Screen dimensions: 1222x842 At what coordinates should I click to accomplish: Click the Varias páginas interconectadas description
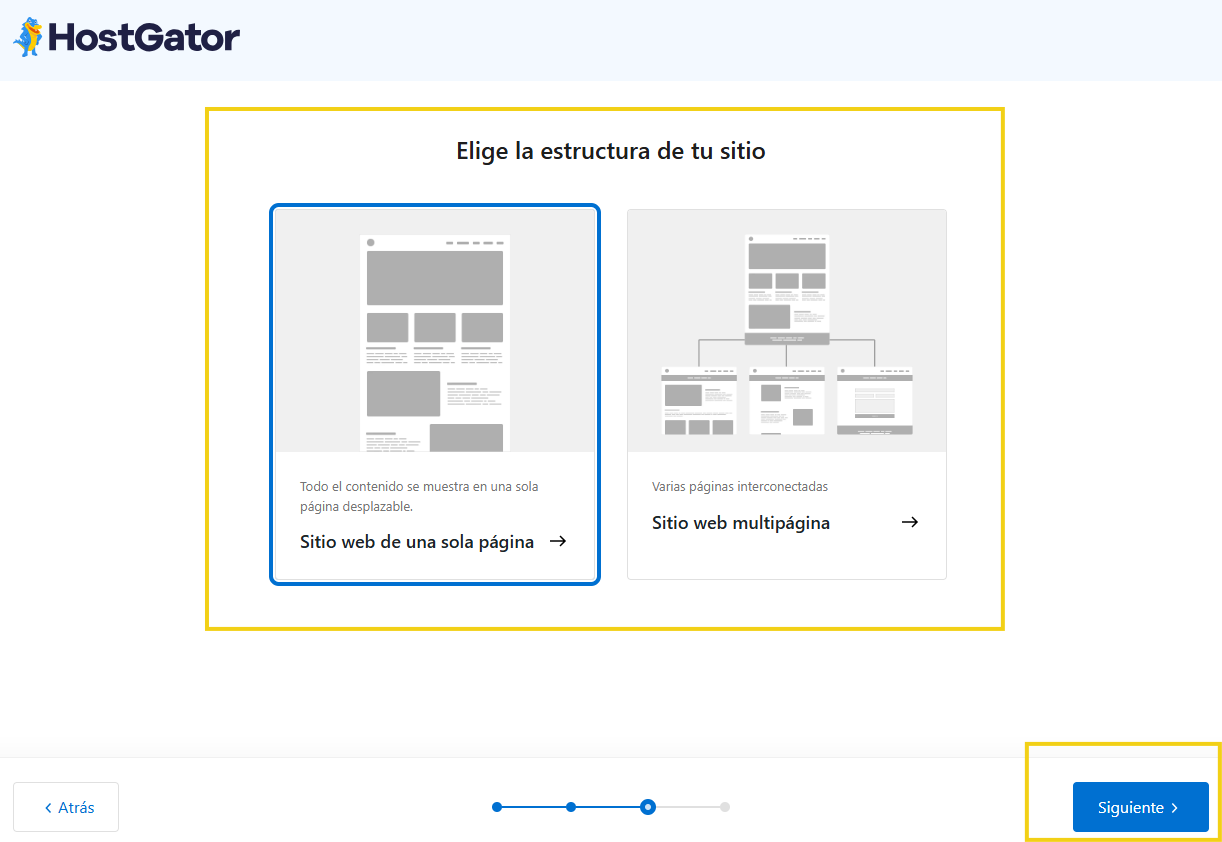pyautogui.click(x=740, y=487)
